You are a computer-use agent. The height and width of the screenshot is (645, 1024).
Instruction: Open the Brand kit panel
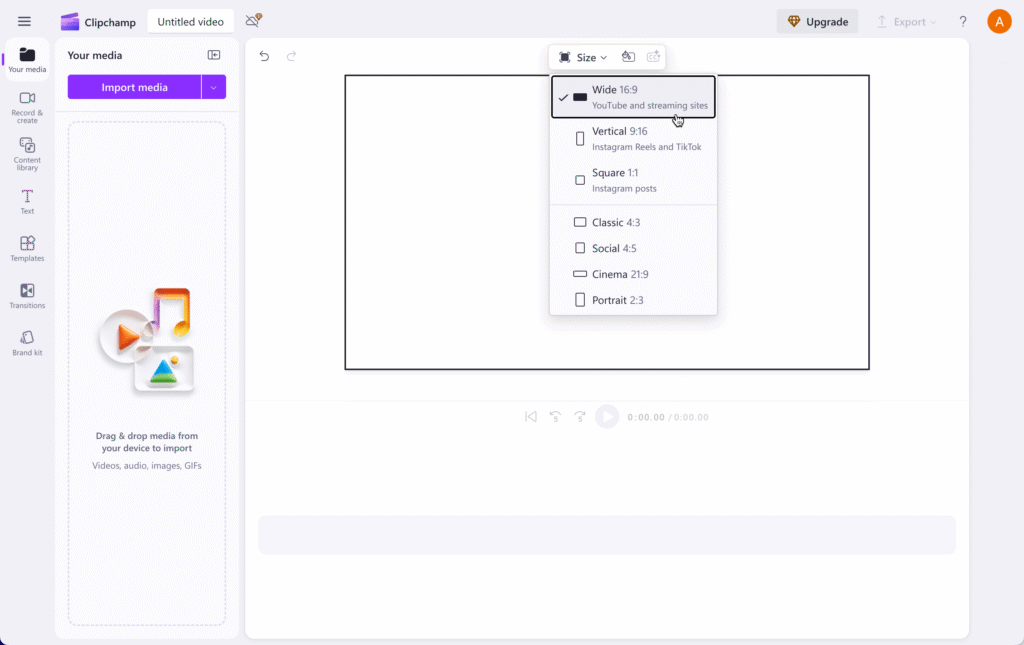(27, 342)
